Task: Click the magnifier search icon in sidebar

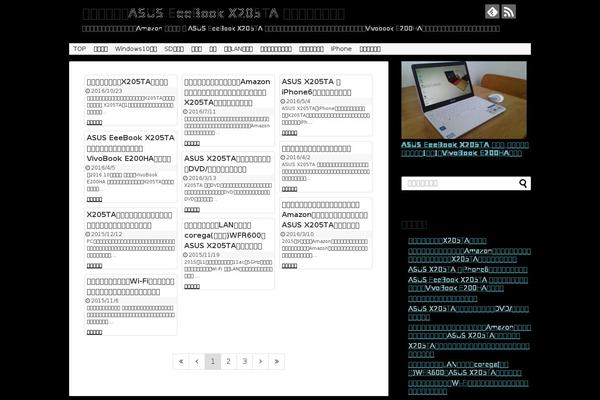Action: coord(523,183)
